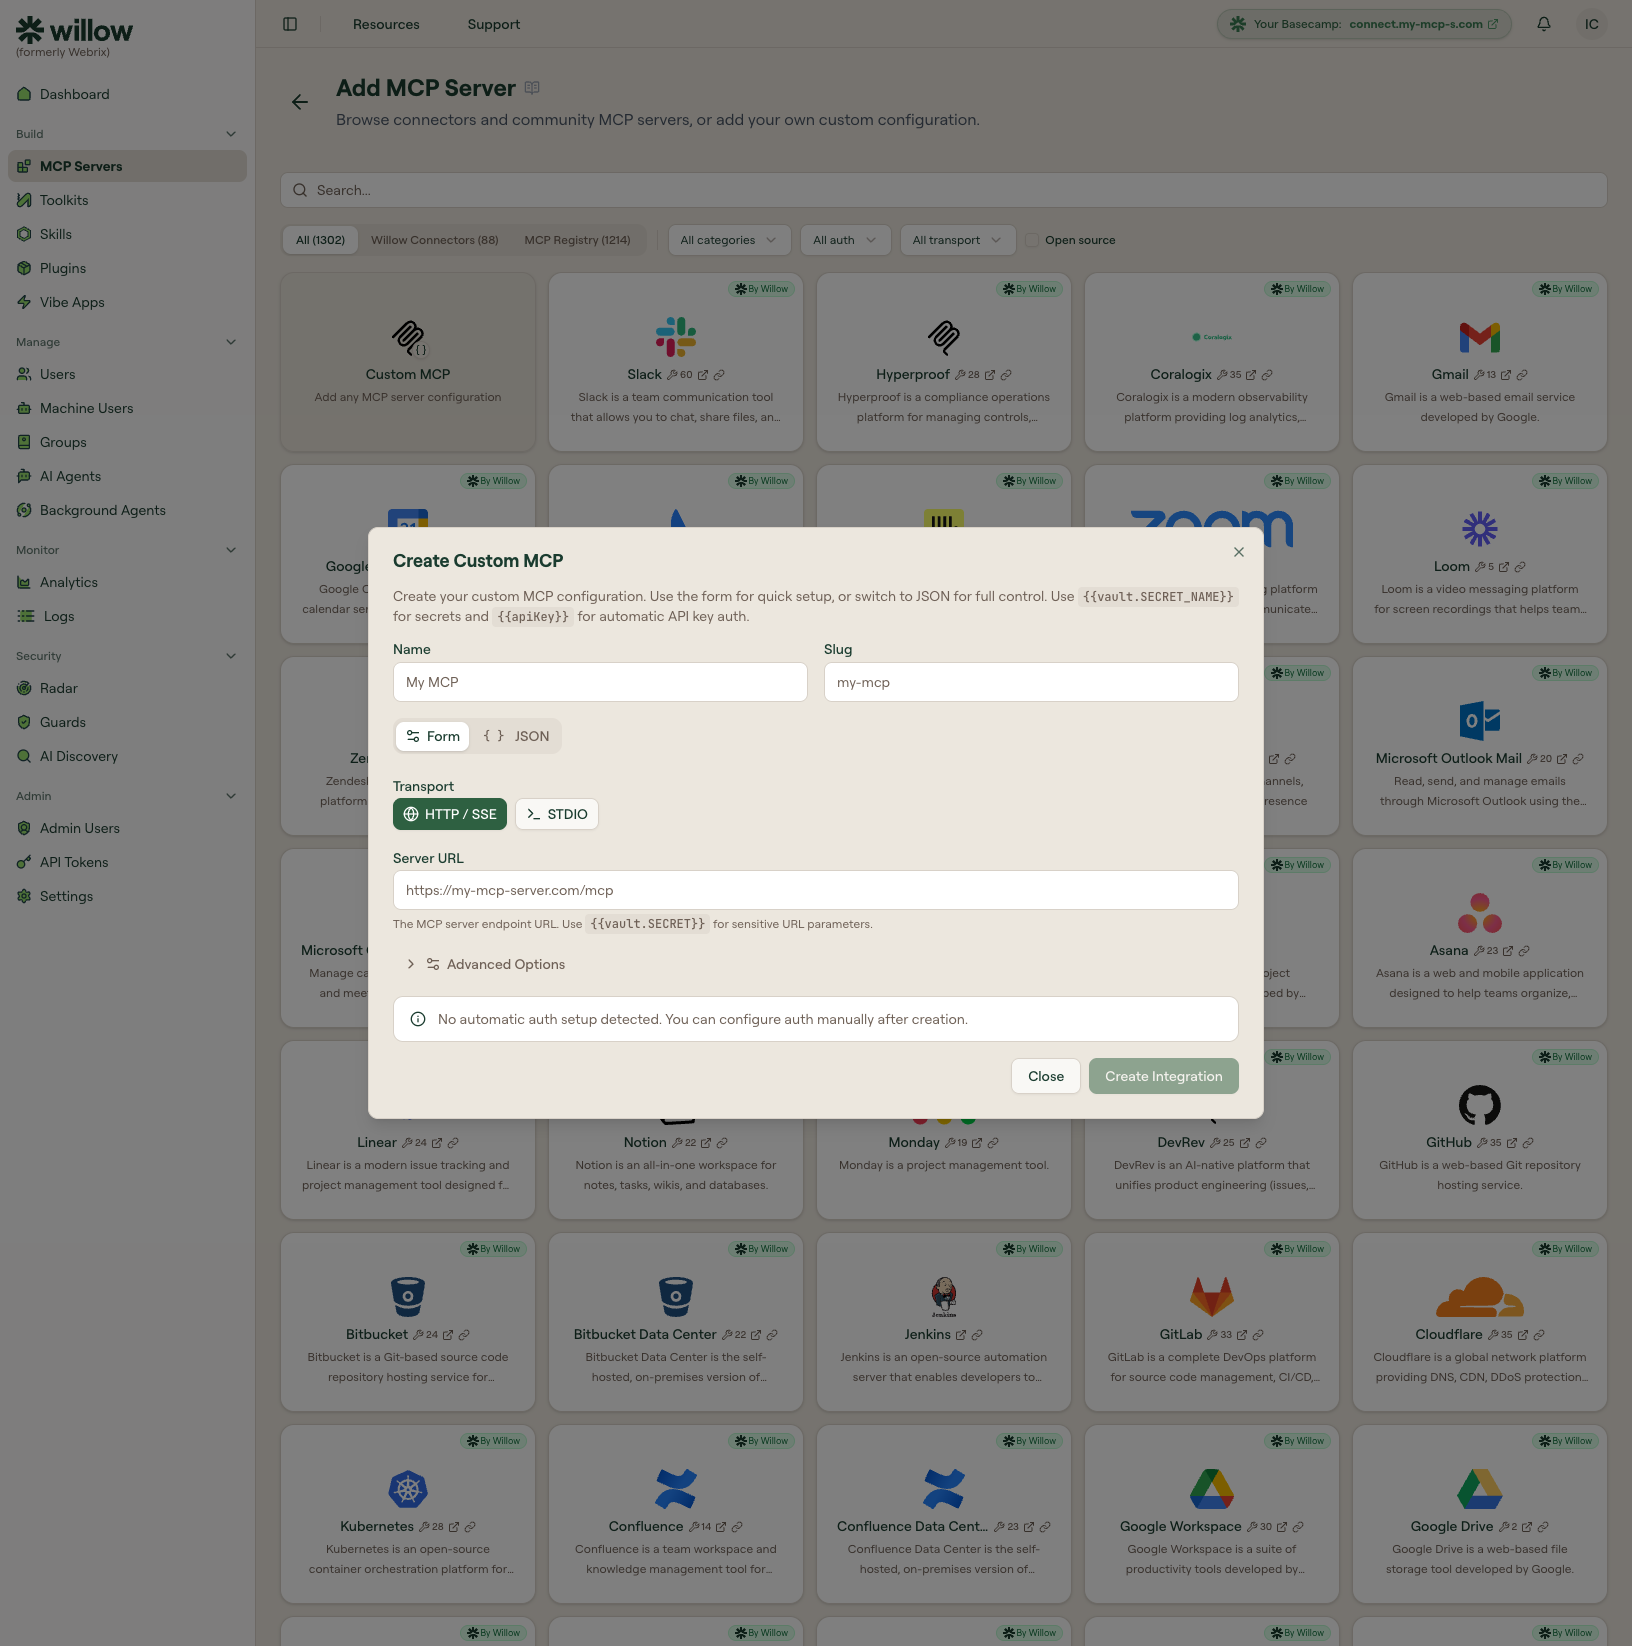Click the MCP server search box
This screenshot has width=1632, height=1646.
(x=944, y=190)
